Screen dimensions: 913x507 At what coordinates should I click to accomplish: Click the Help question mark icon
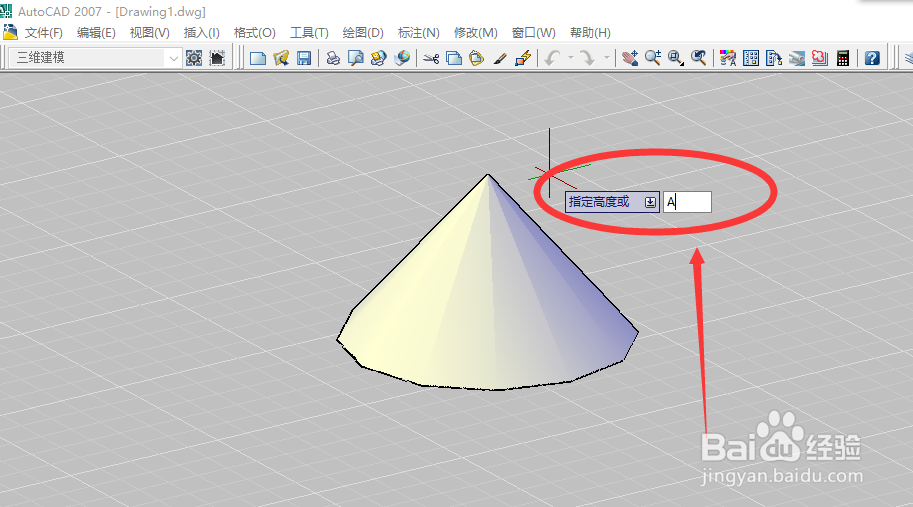[x=872, y=58]
